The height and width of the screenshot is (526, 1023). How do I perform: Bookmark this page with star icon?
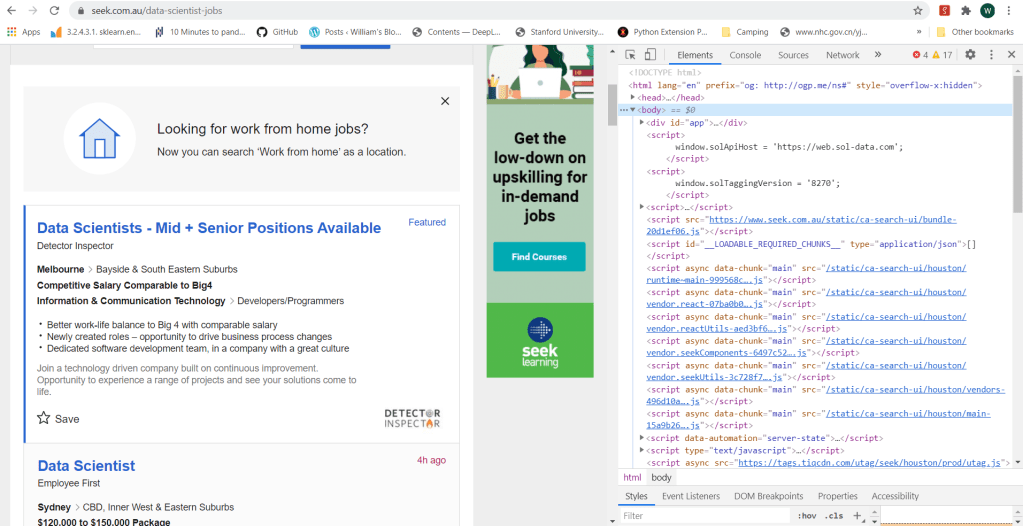click(x=918, y=11)
